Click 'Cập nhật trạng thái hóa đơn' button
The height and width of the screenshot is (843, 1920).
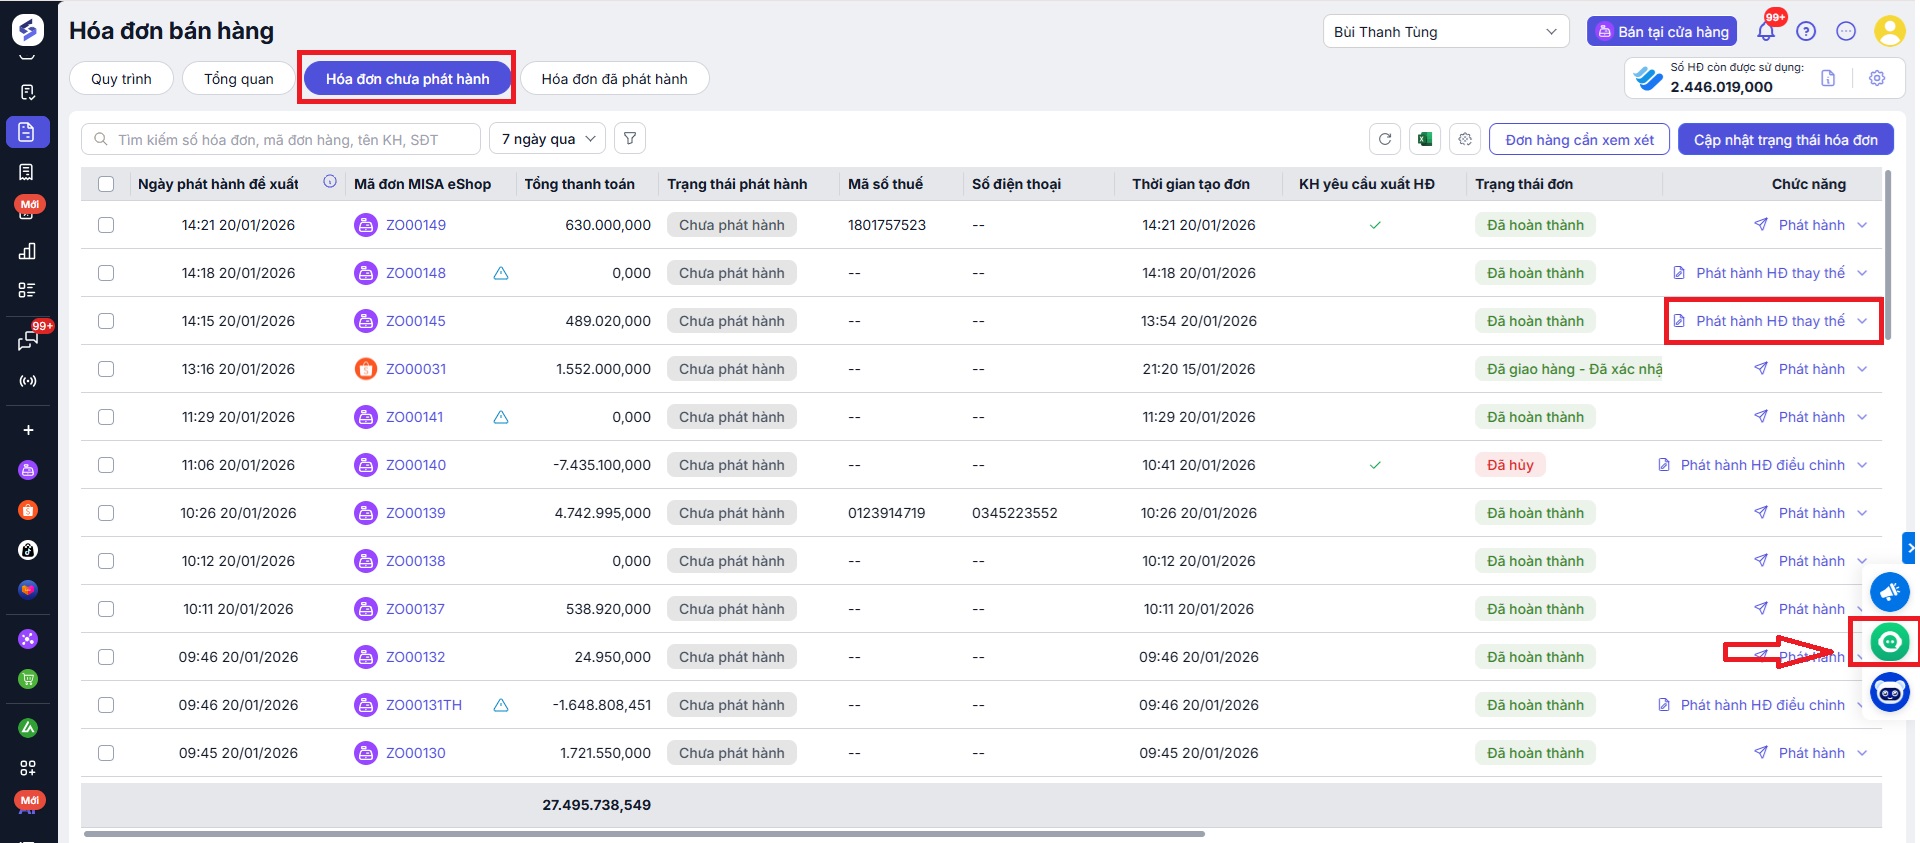click(1785, 140)
